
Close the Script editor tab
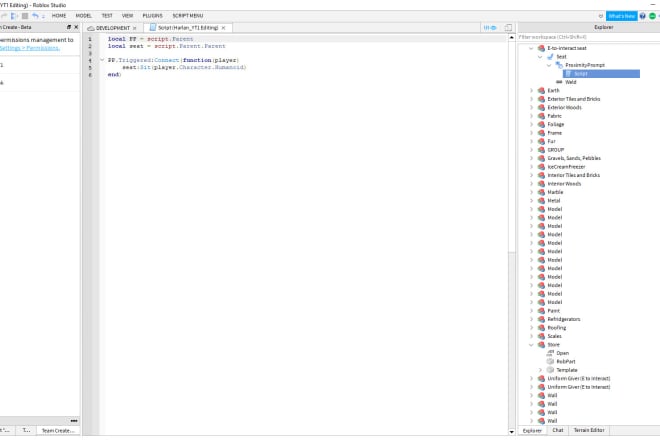click(224, 28)
